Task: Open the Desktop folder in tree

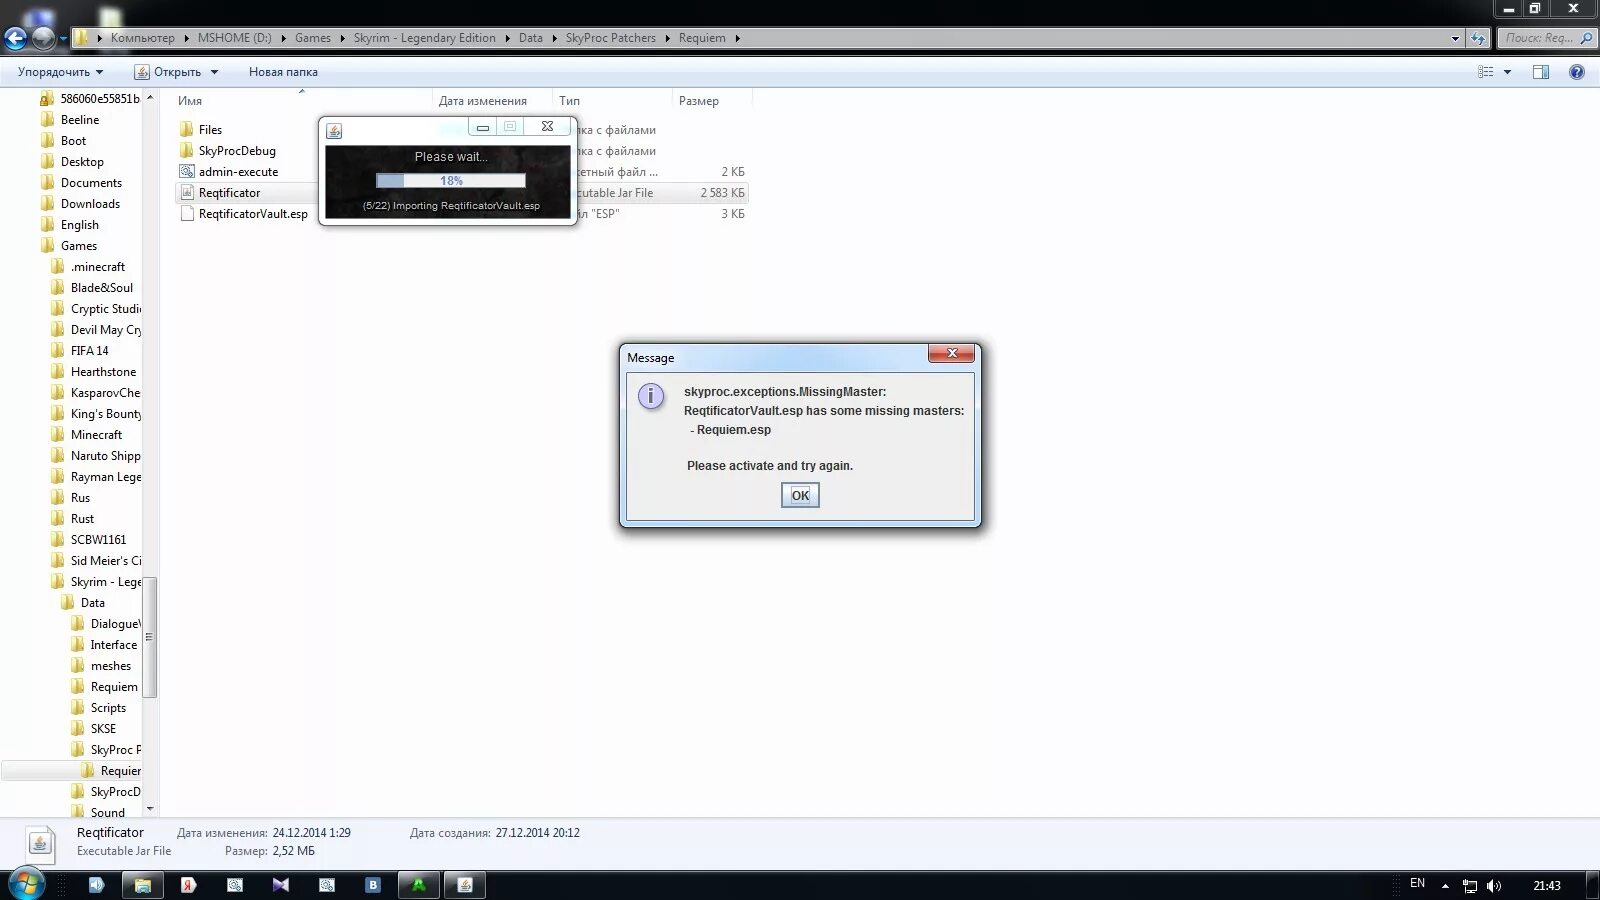Action: coord(82,162)
